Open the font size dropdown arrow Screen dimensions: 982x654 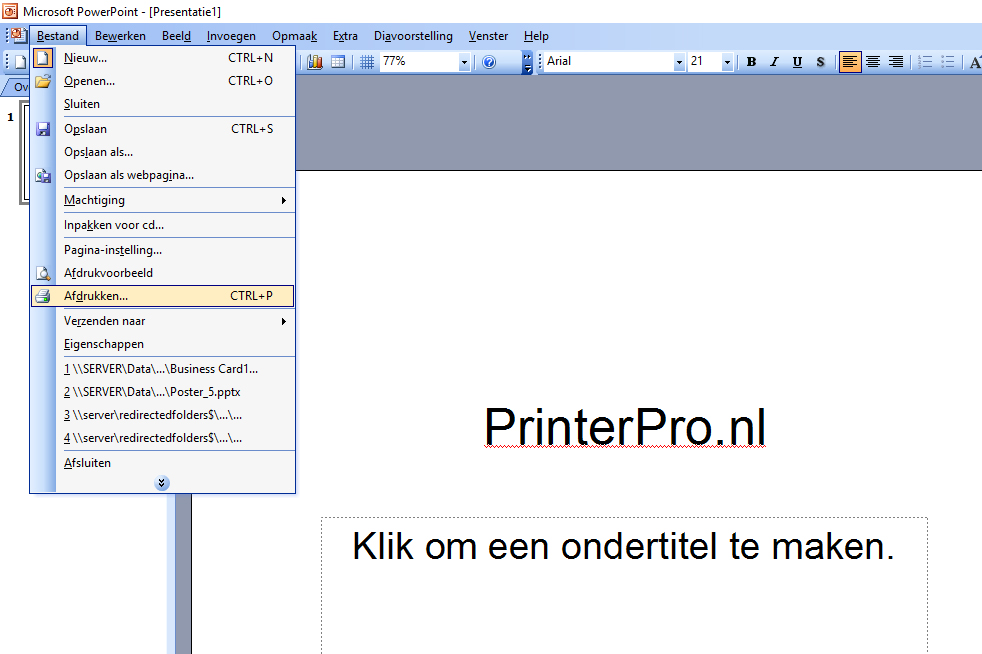(x=727, y=61)
